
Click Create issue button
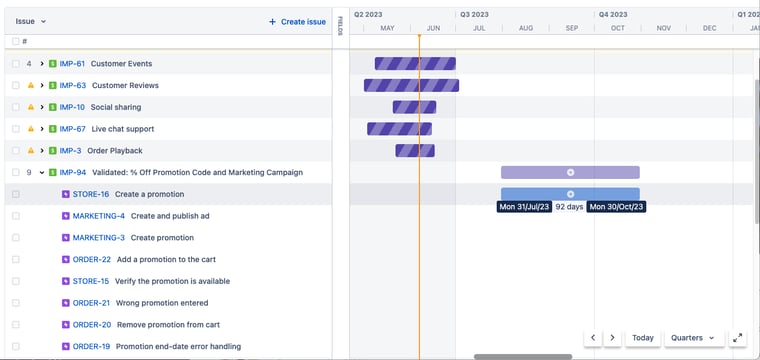point(297,22)
